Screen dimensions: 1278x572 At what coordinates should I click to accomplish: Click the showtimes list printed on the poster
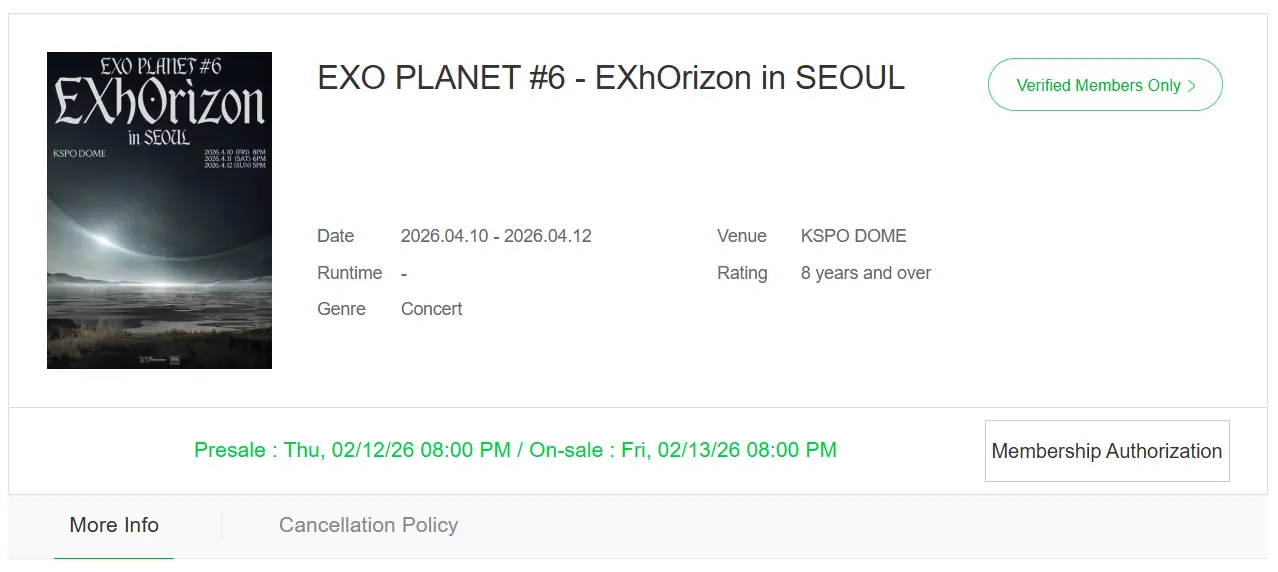pyautogui.click(x=234, y=158)
